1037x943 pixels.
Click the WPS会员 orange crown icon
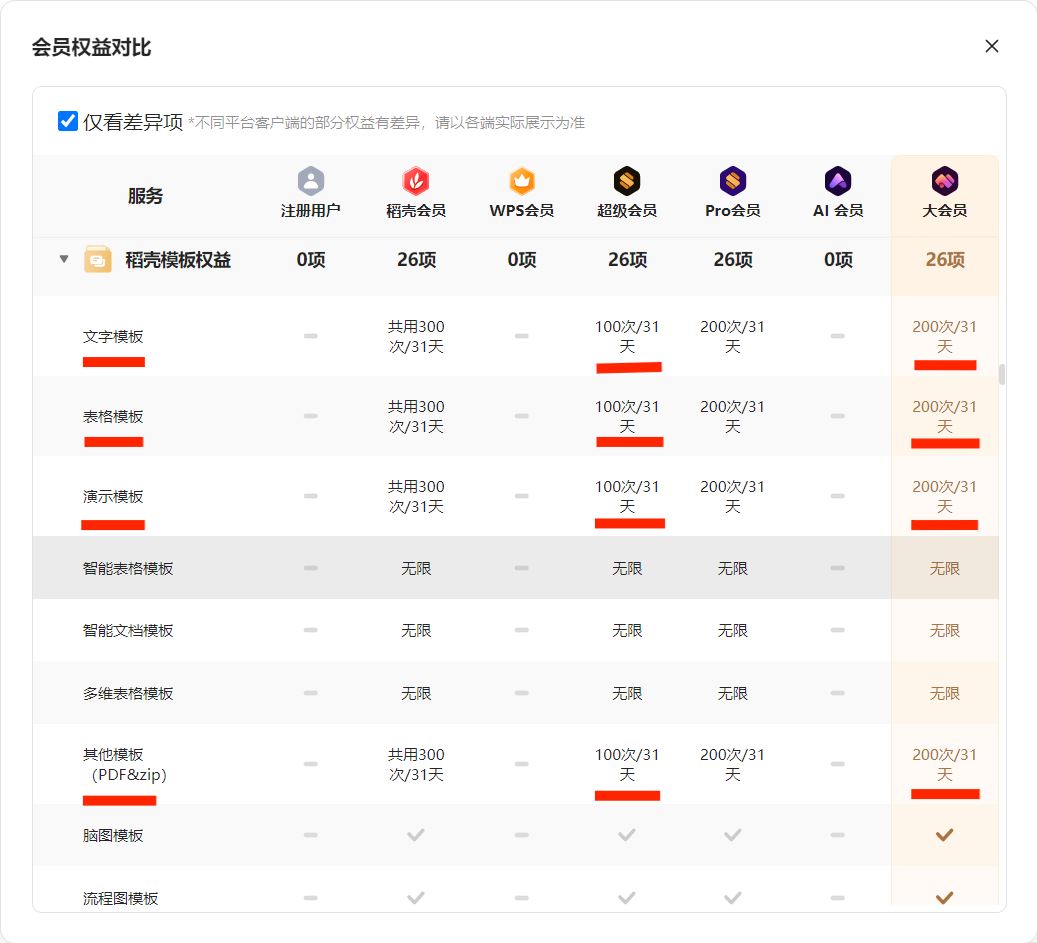(522, 181)
